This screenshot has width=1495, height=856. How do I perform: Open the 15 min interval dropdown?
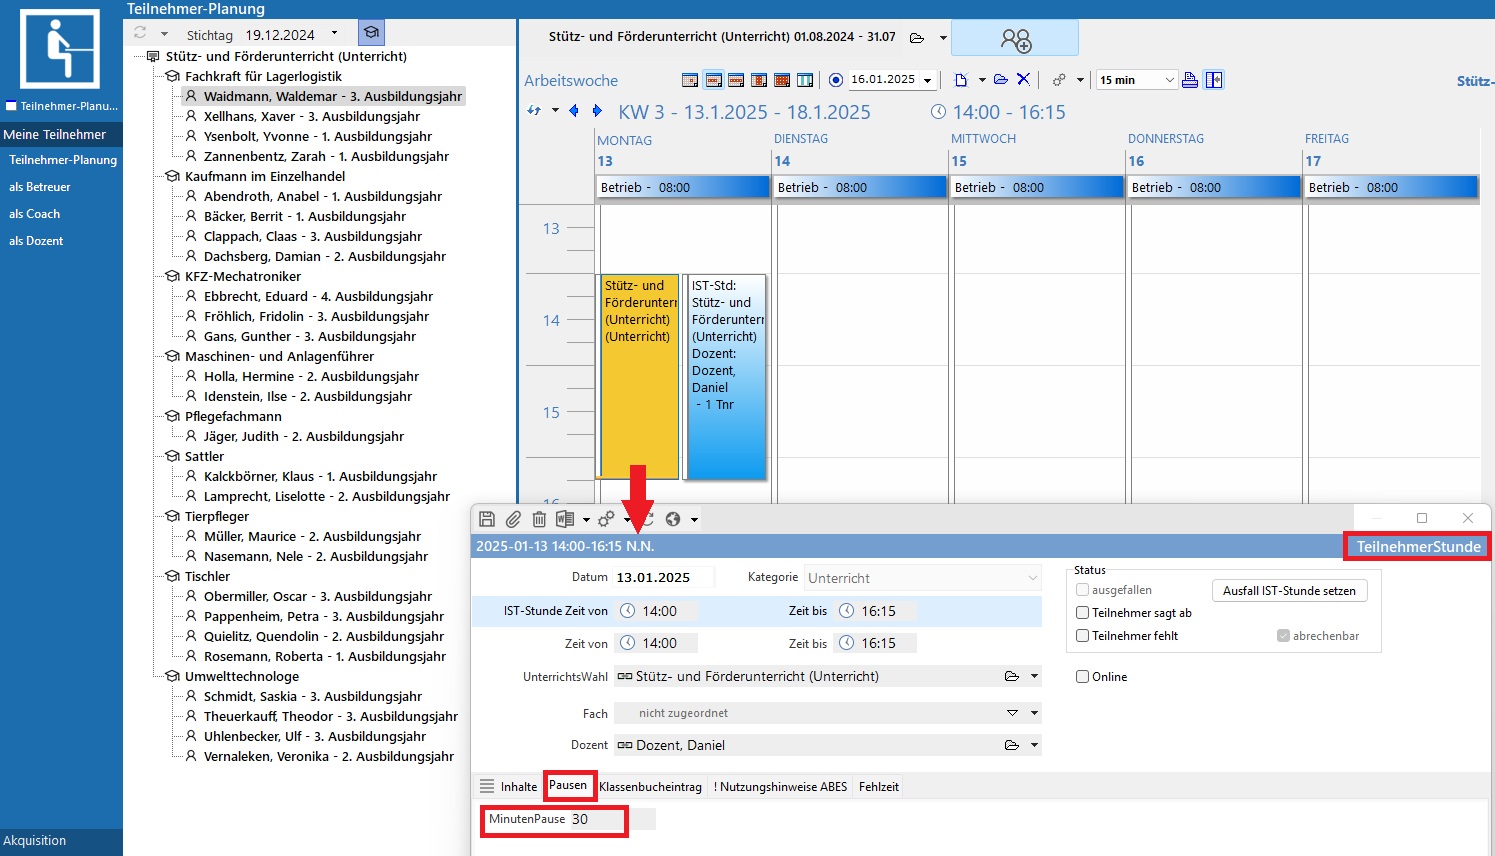[1169, 80]
